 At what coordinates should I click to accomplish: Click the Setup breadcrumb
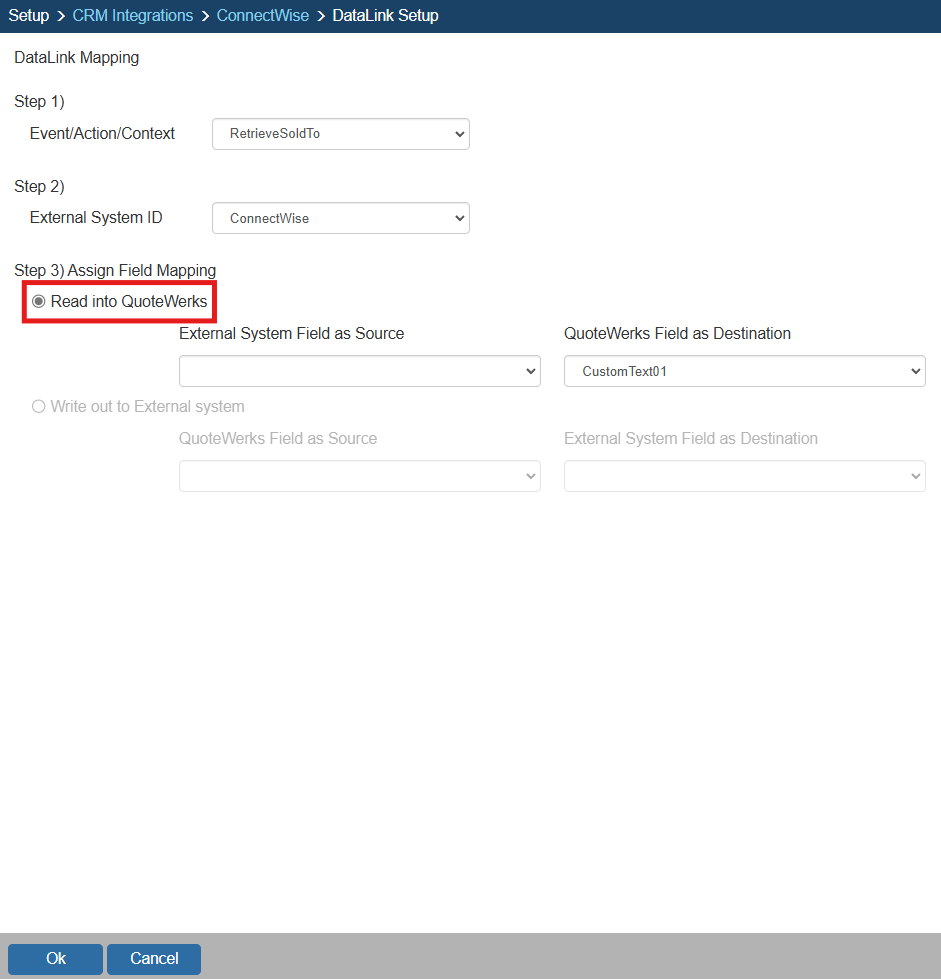click(x=29, y=16)
